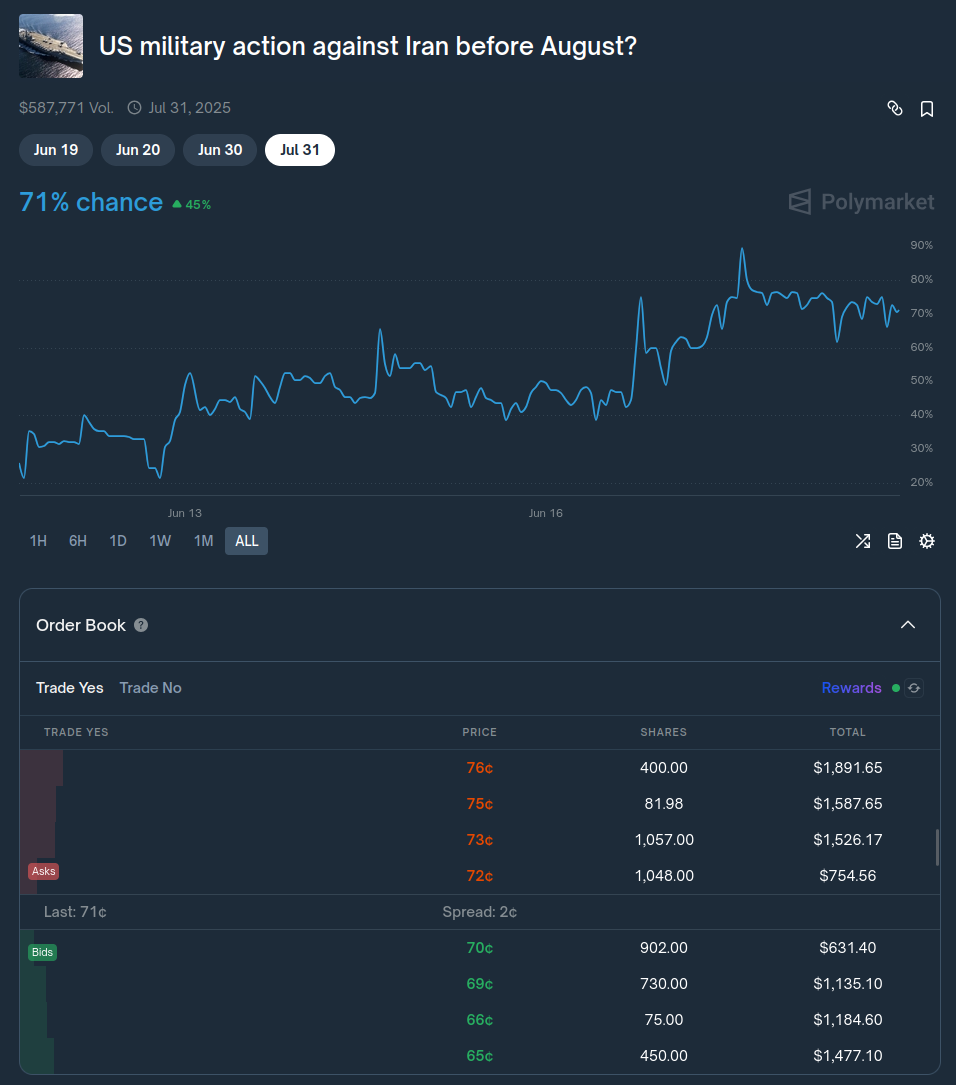
Task: Click the 81.98 shares value
Action: [x=663, y=804]
